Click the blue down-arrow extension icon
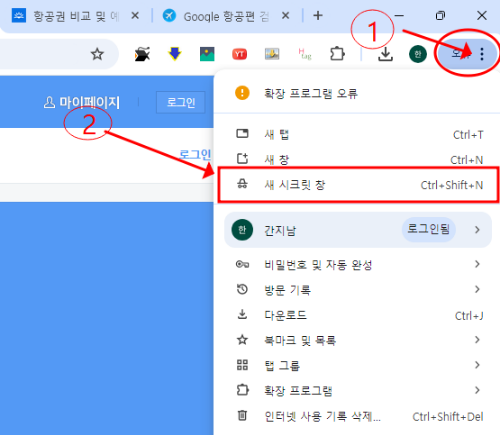Image resolution: width=500 pixels, height=435 pixels. point(174,54)
